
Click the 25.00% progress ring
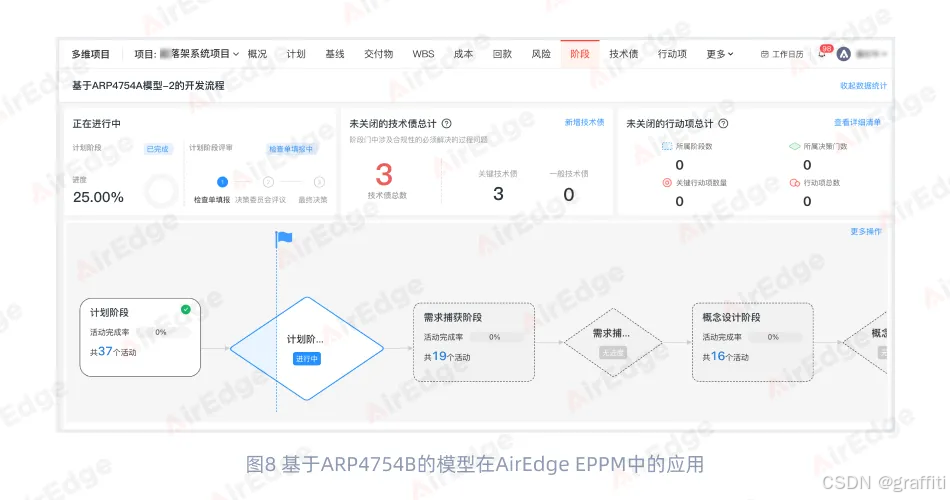161,191
